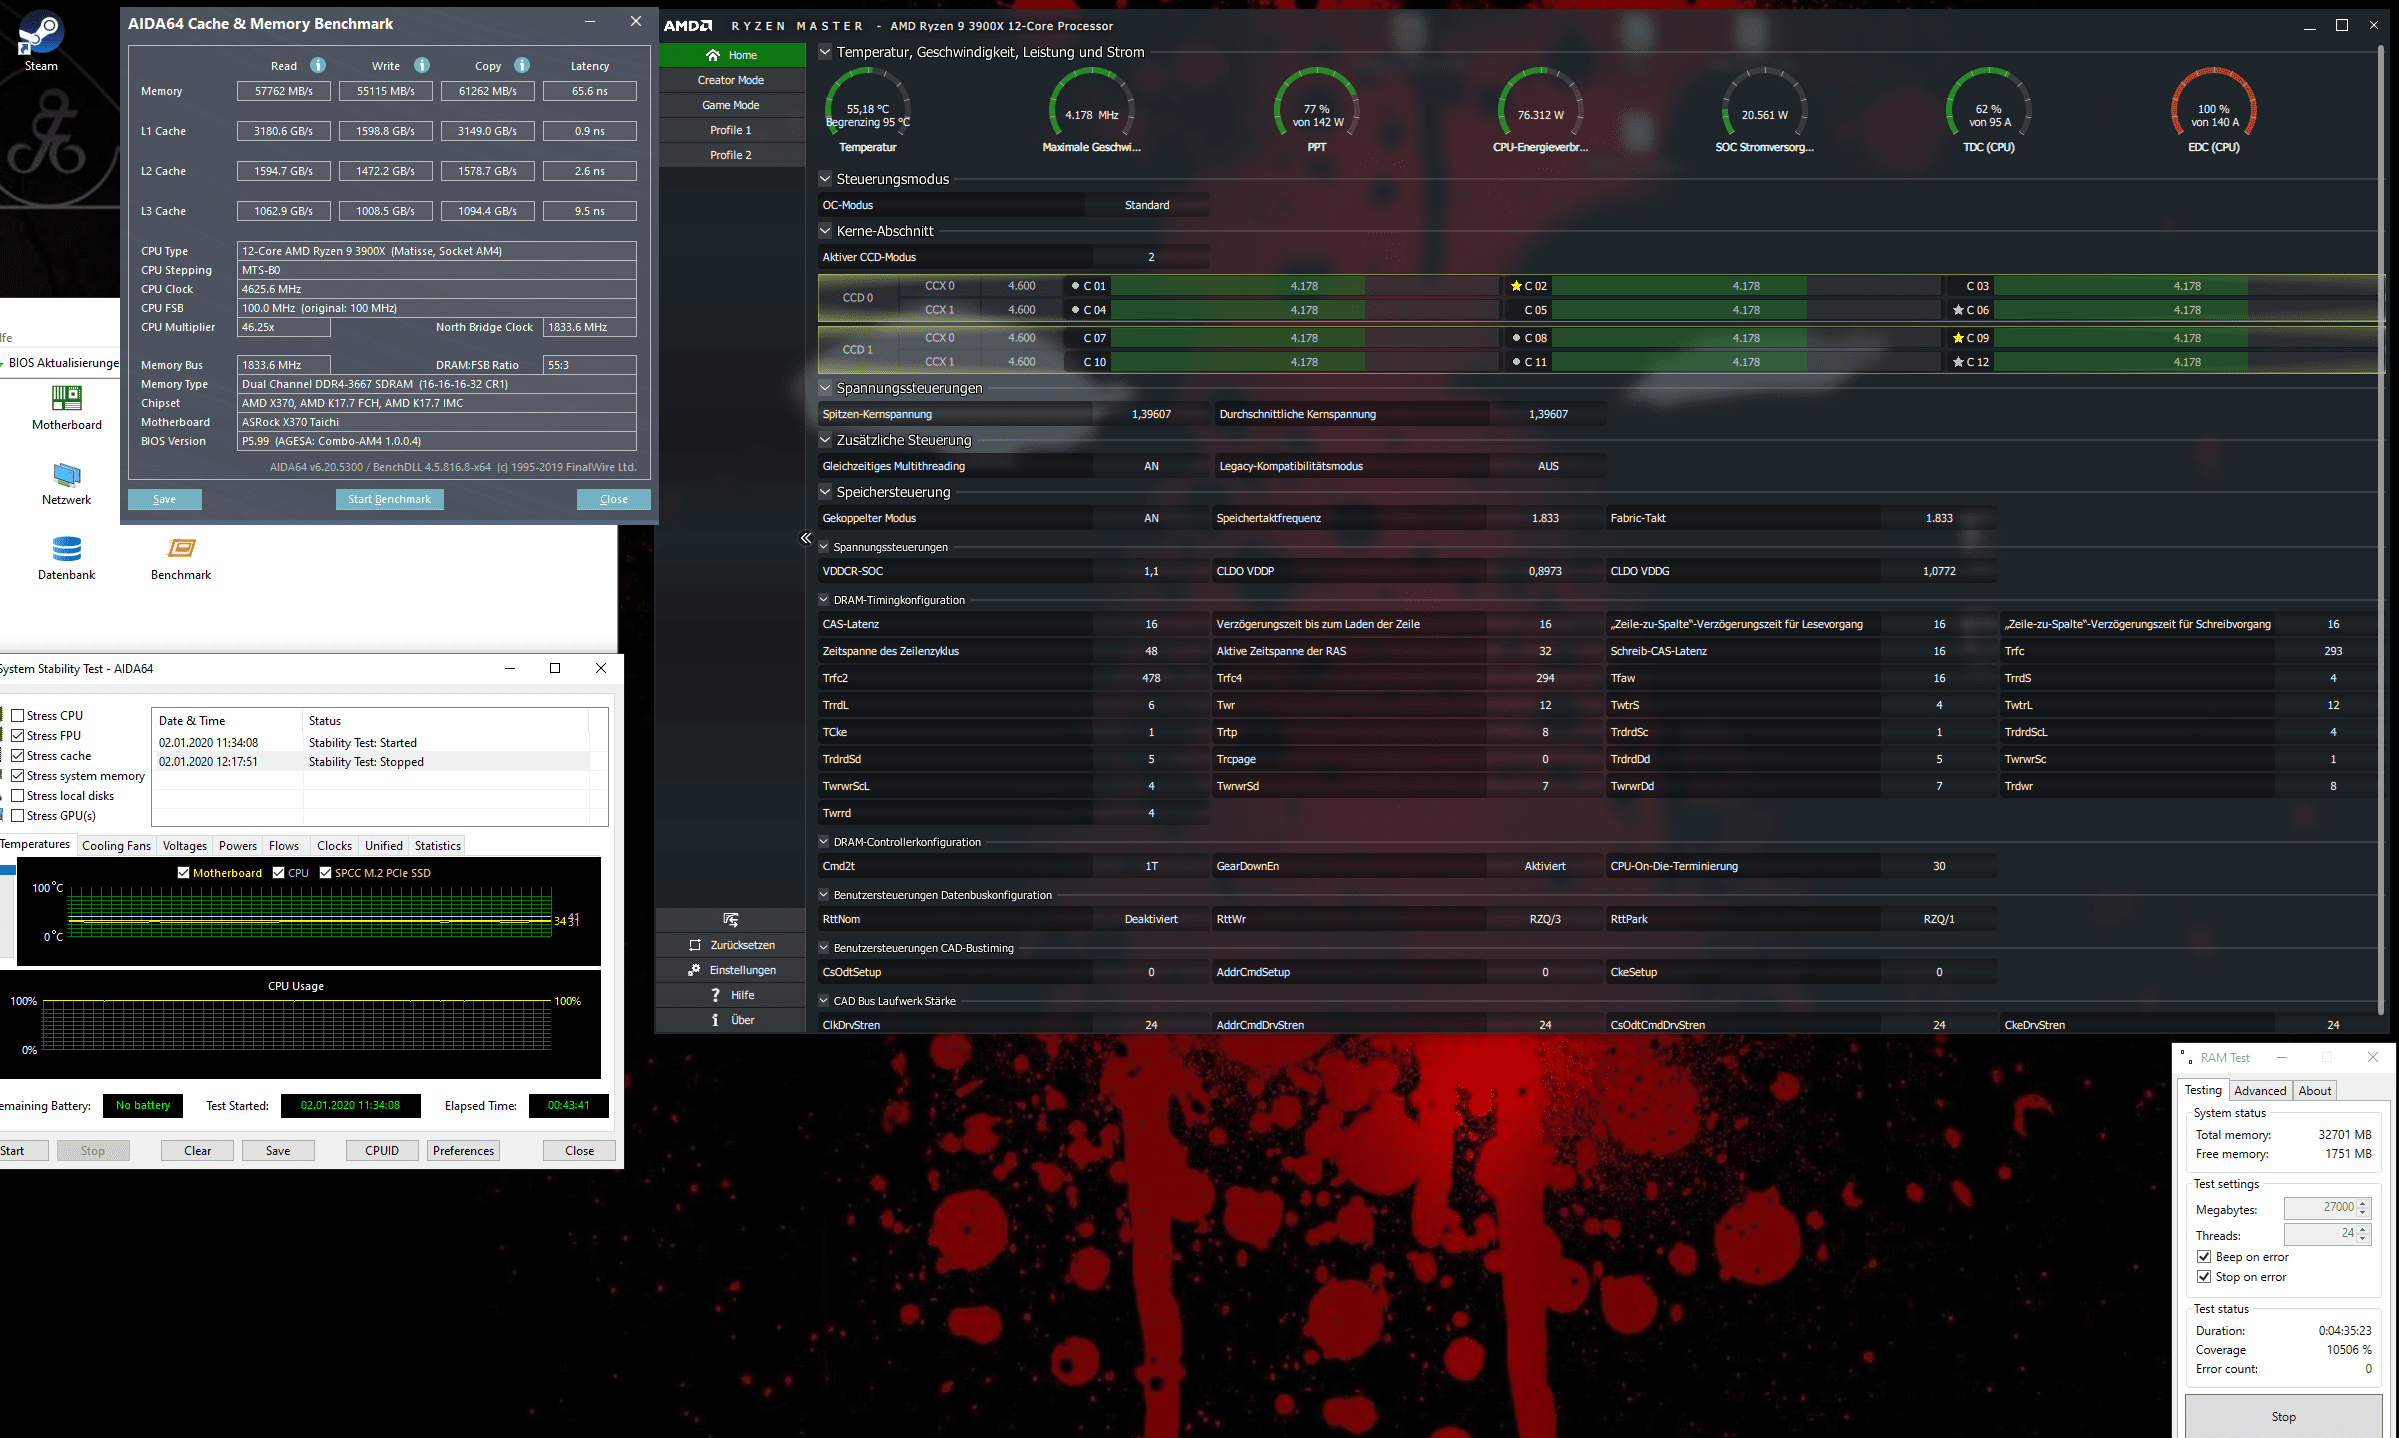Collapse the CAD Bus Laufwerk Stärke section
The image size is (2399, 1438).
point(824,1001)
